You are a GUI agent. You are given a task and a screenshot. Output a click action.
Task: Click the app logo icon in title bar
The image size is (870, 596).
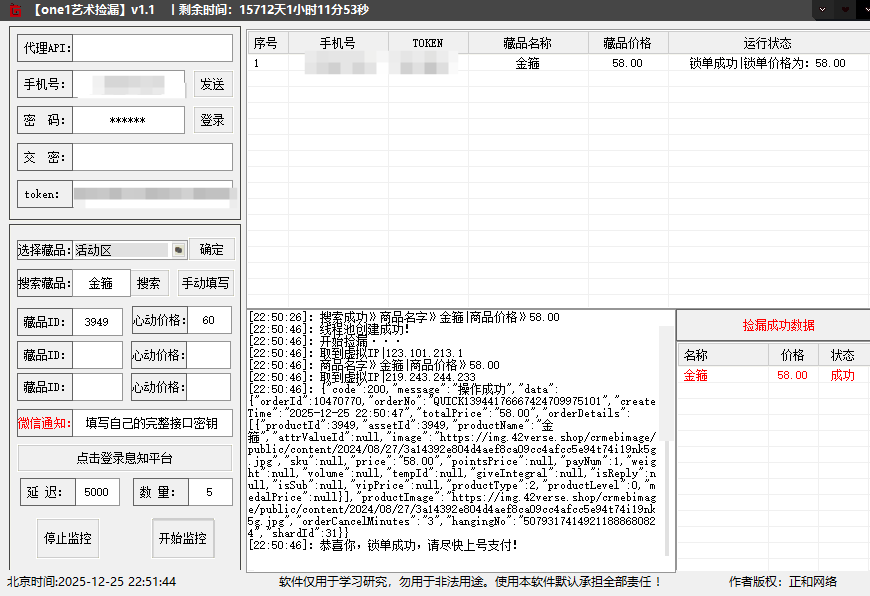tap(15, 10)
